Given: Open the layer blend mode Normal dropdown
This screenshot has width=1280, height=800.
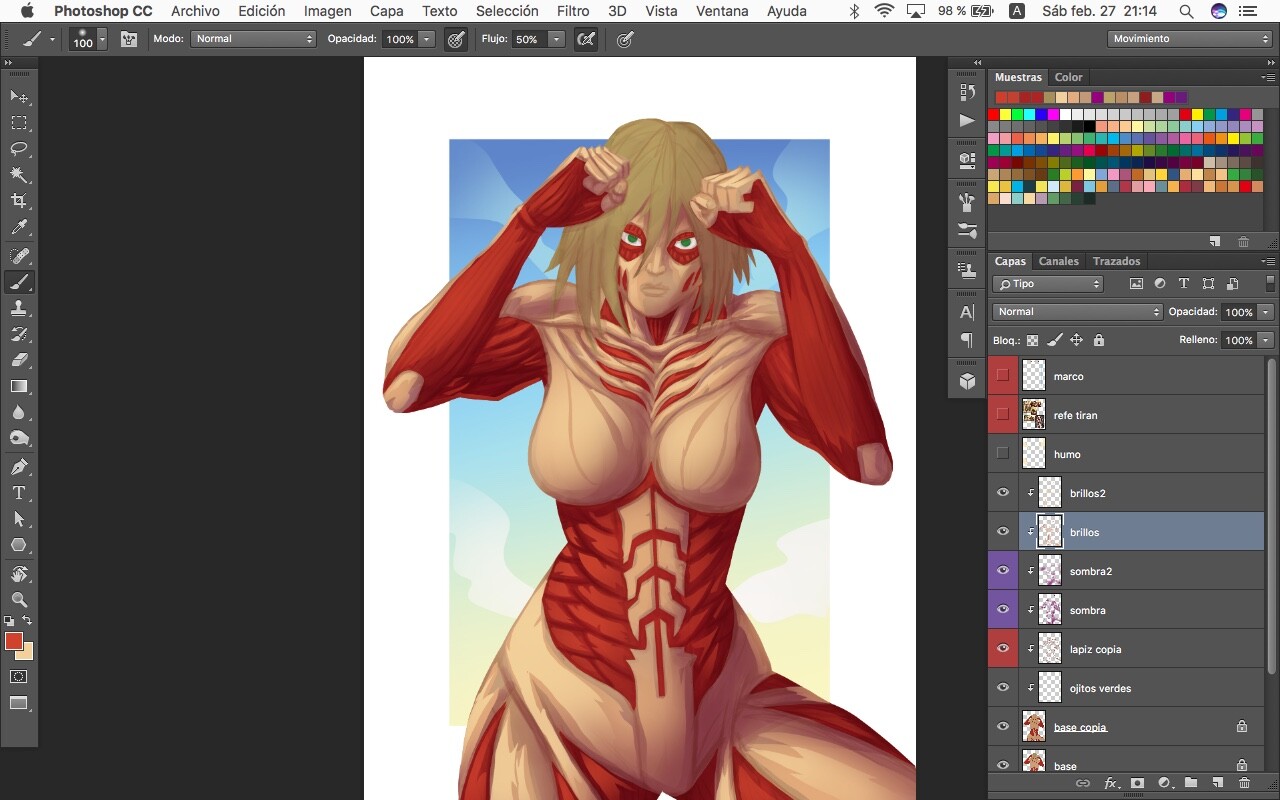Looking at the screenshot, I should coord(1077,312).
